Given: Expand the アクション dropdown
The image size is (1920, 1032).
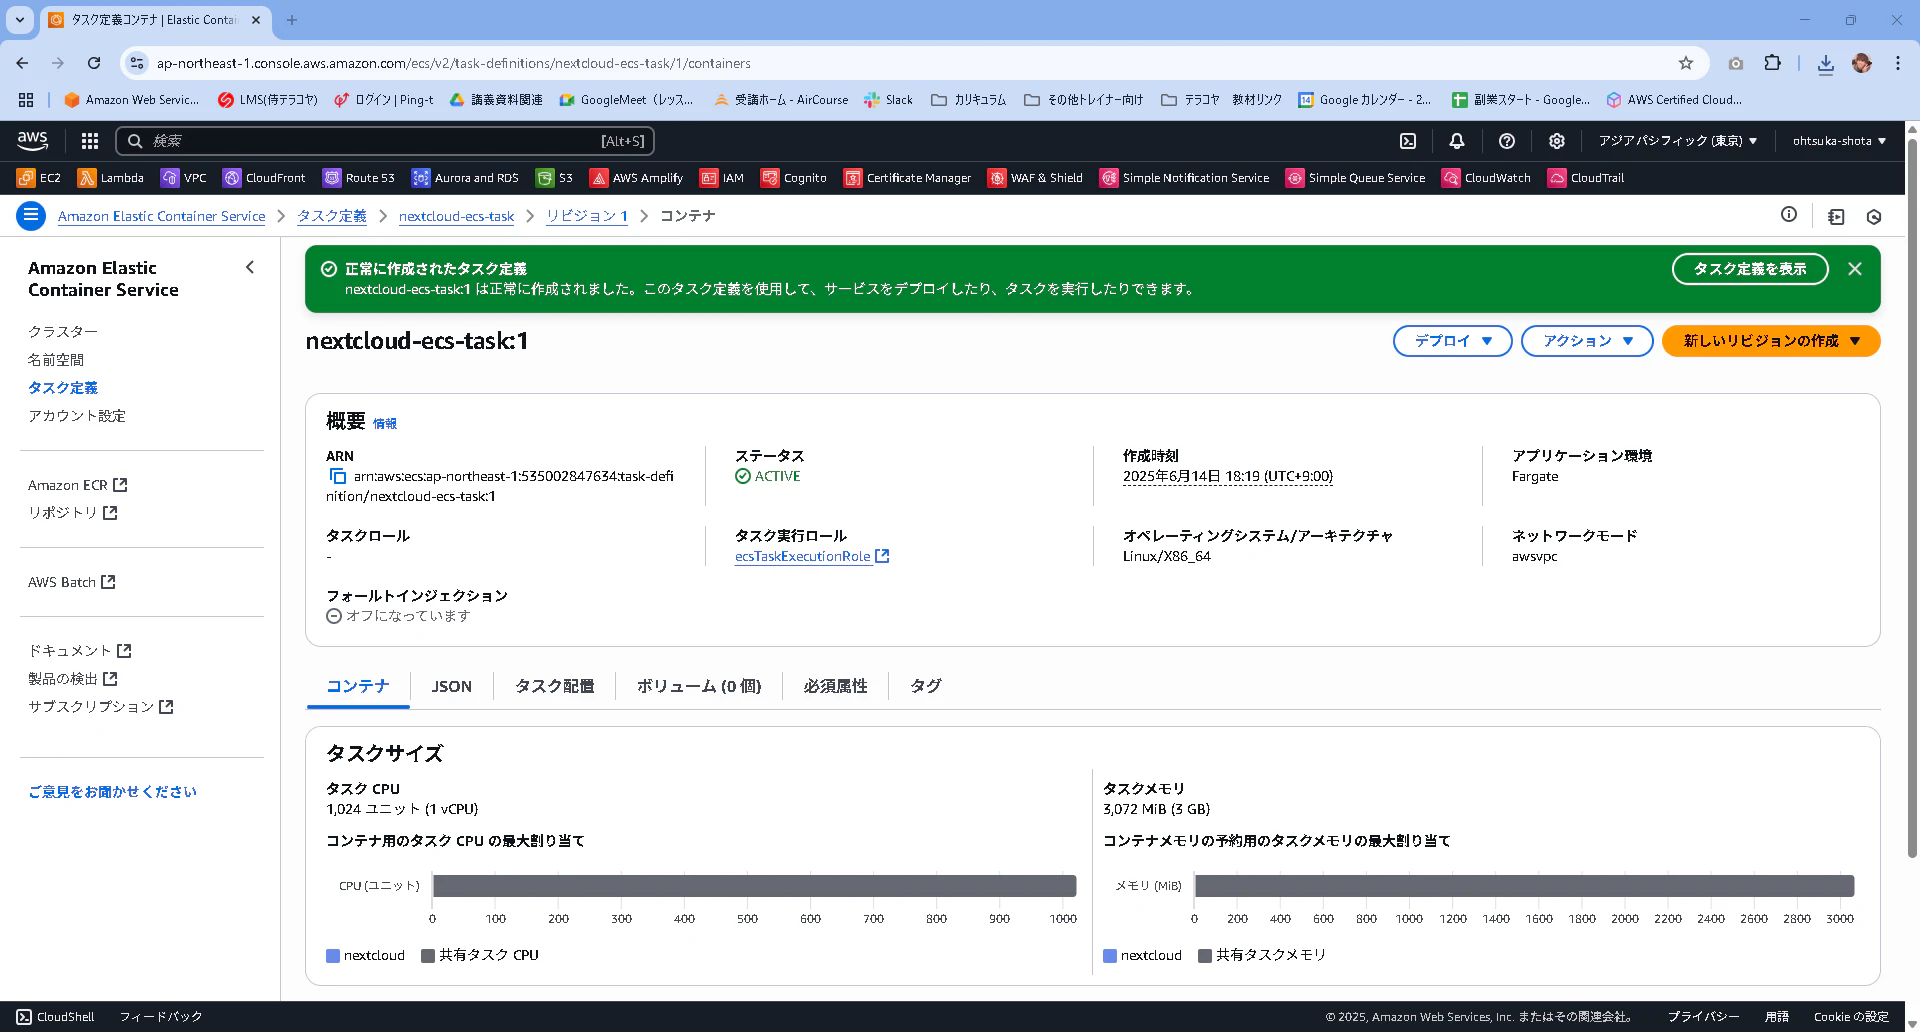Looking at the screenshot, I should pyautogui.click(x=1587, y=341).
